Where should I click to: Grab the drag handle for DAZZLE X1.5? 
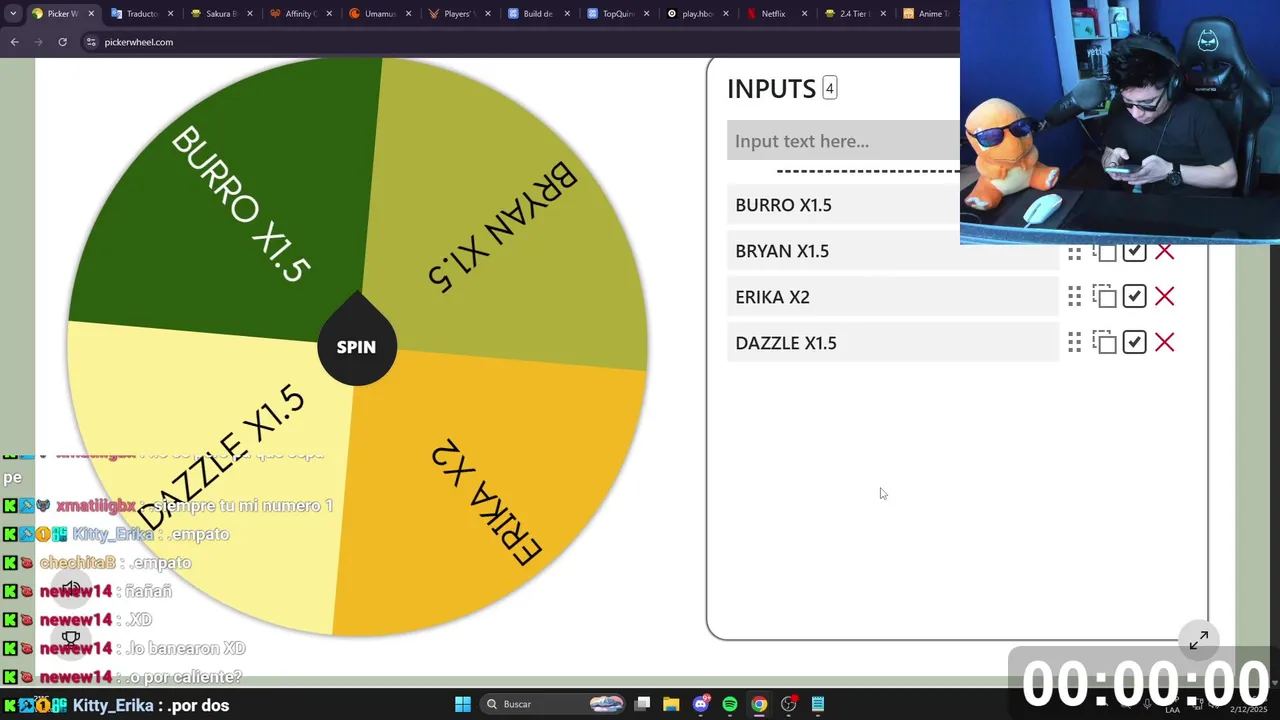1074,342
